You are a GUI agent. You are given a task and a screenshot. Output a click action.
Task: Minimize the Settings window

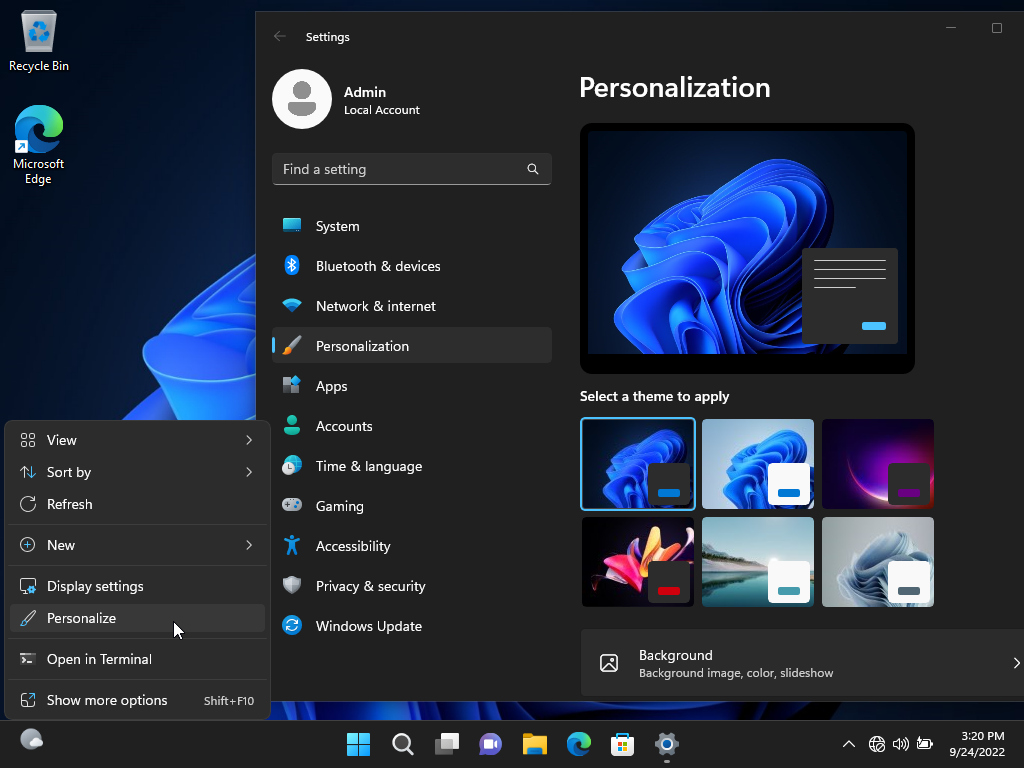pos(951,28)
